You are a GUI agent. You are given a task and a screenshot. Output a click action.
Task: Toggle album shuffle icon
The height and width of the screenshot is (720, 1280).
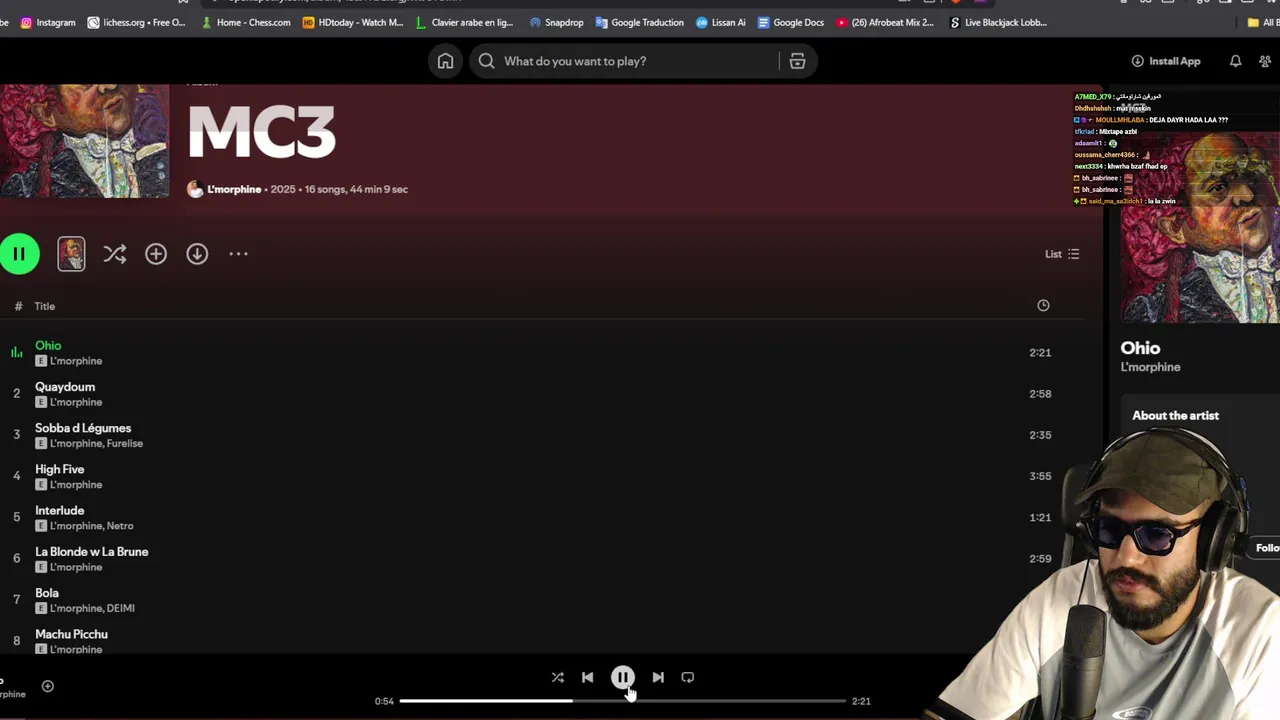point(115,254)
